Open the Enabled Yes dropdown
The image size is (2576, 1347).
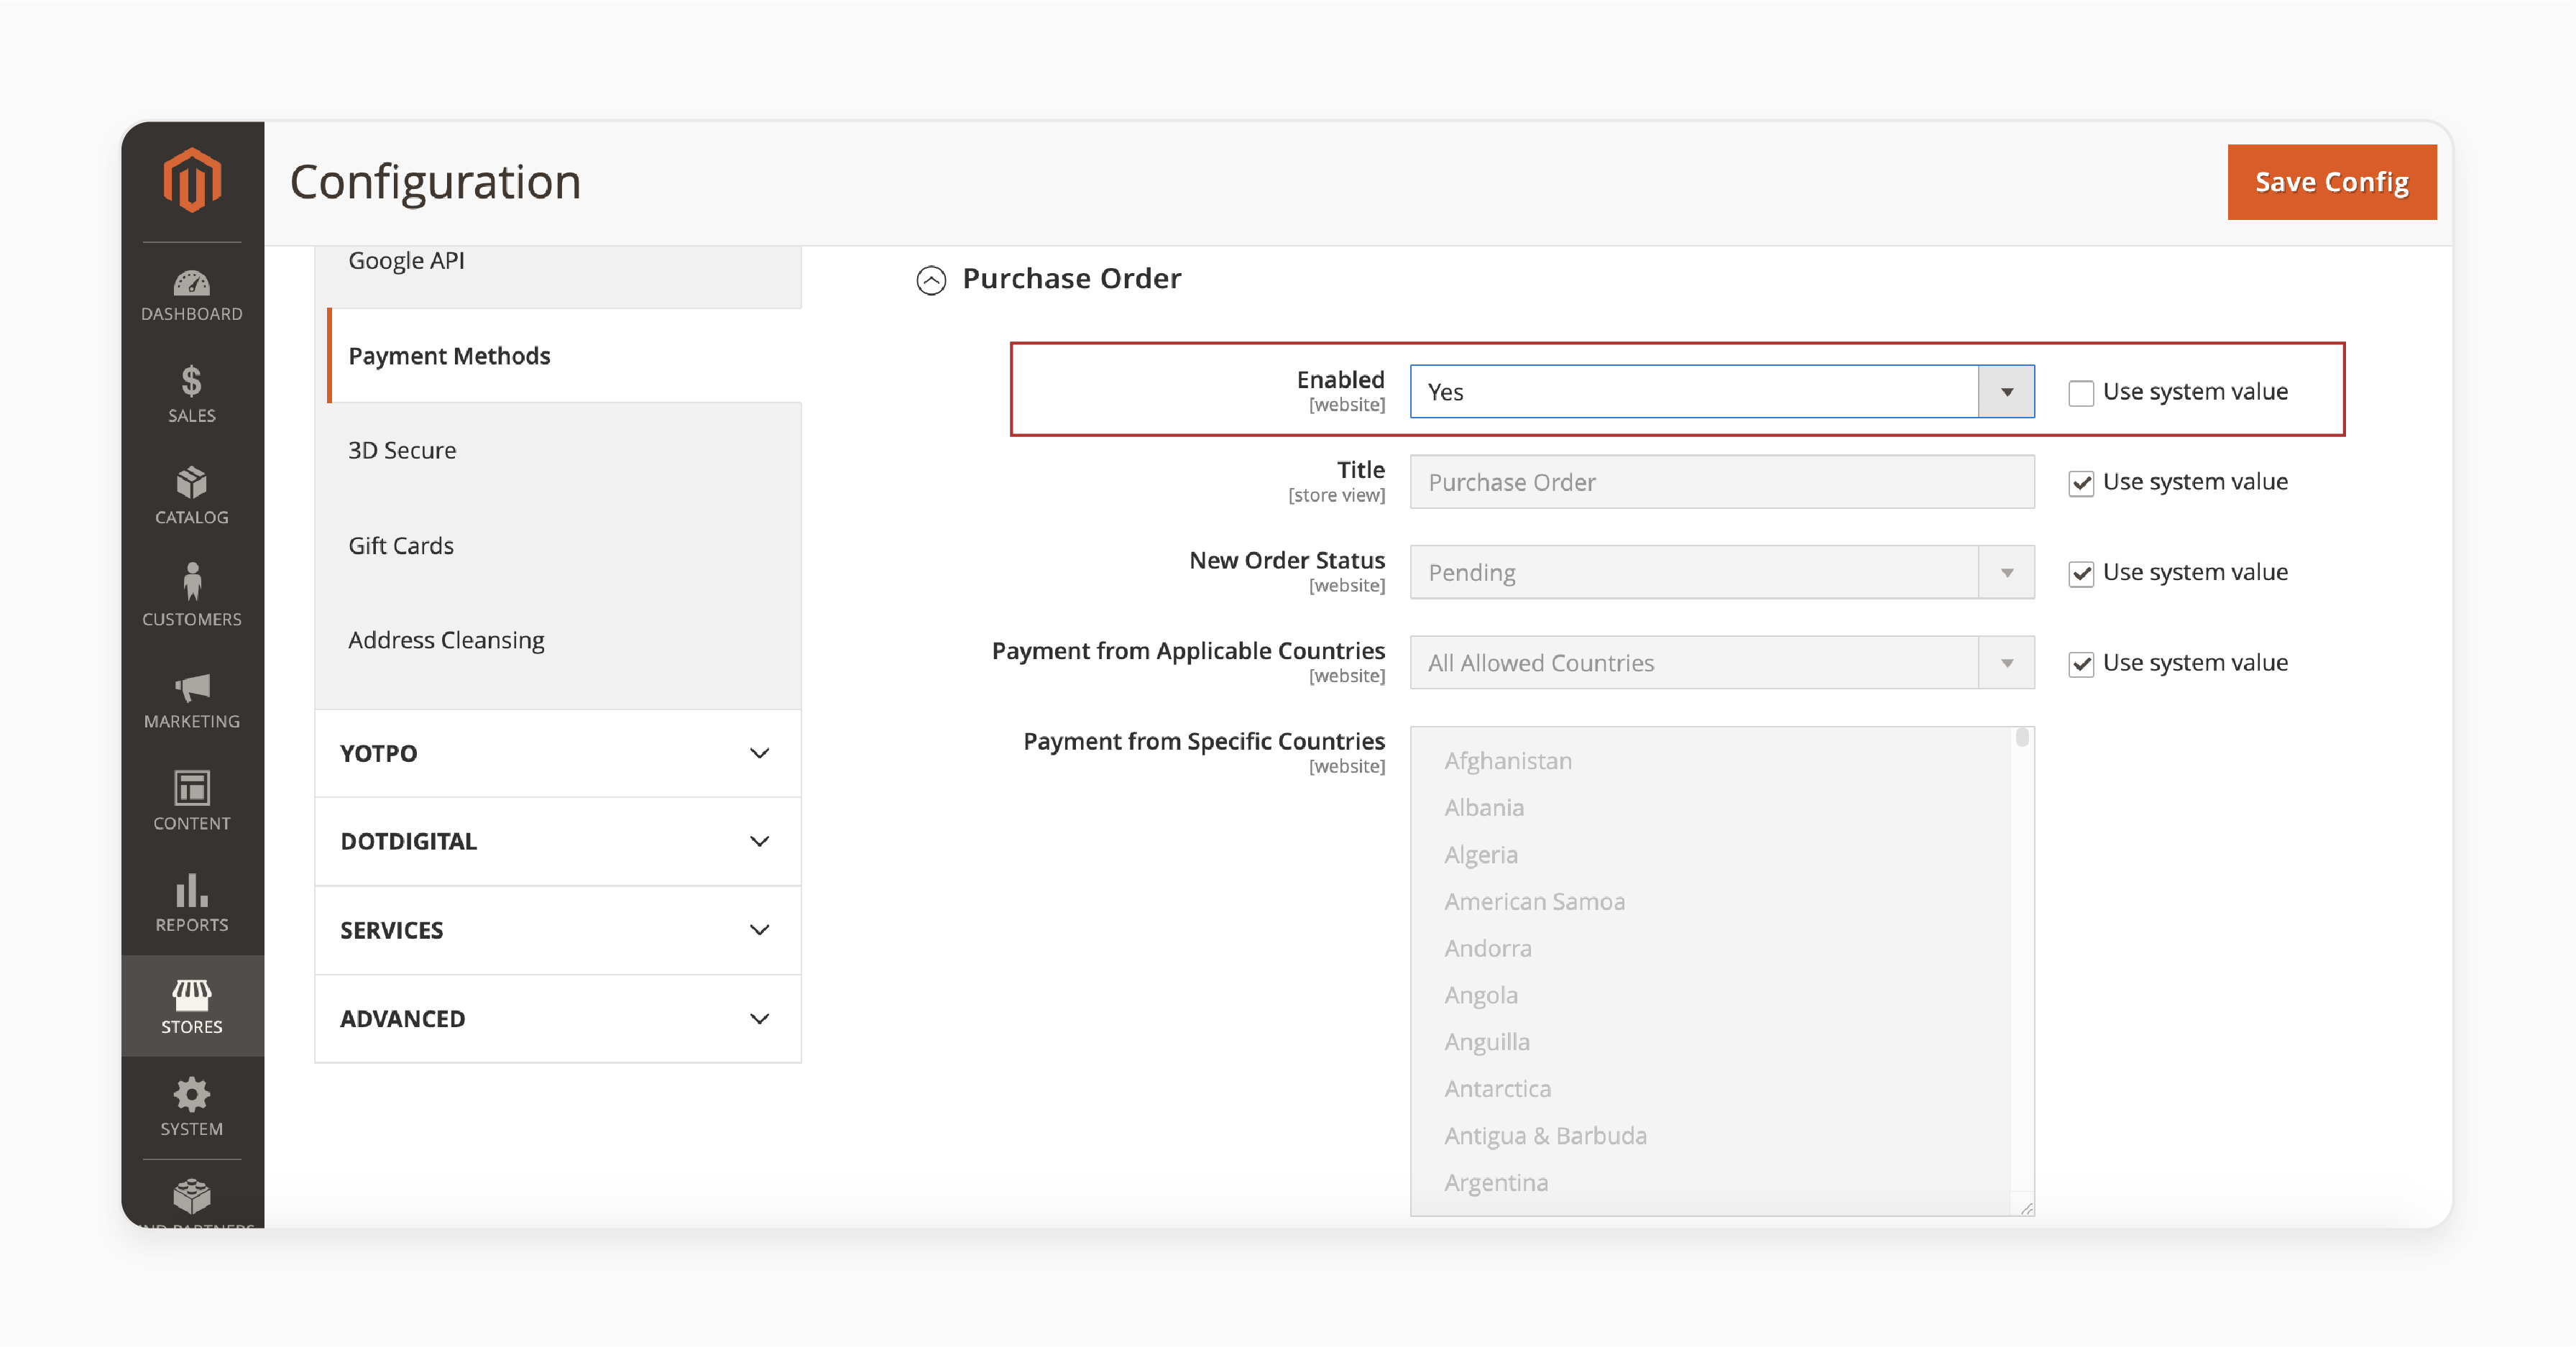tap(1722, 392)
